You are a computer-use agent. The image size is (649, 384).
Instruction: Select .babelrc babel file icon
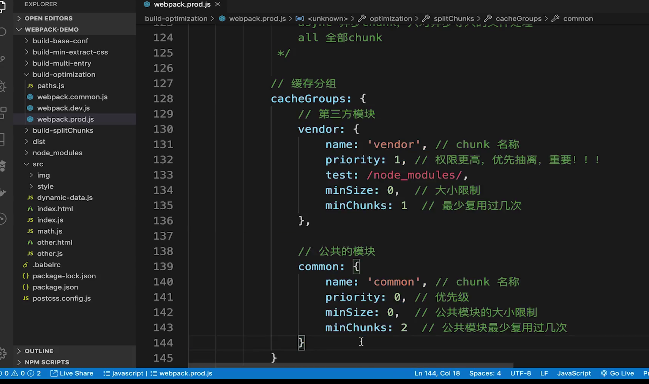click(26, 264)
